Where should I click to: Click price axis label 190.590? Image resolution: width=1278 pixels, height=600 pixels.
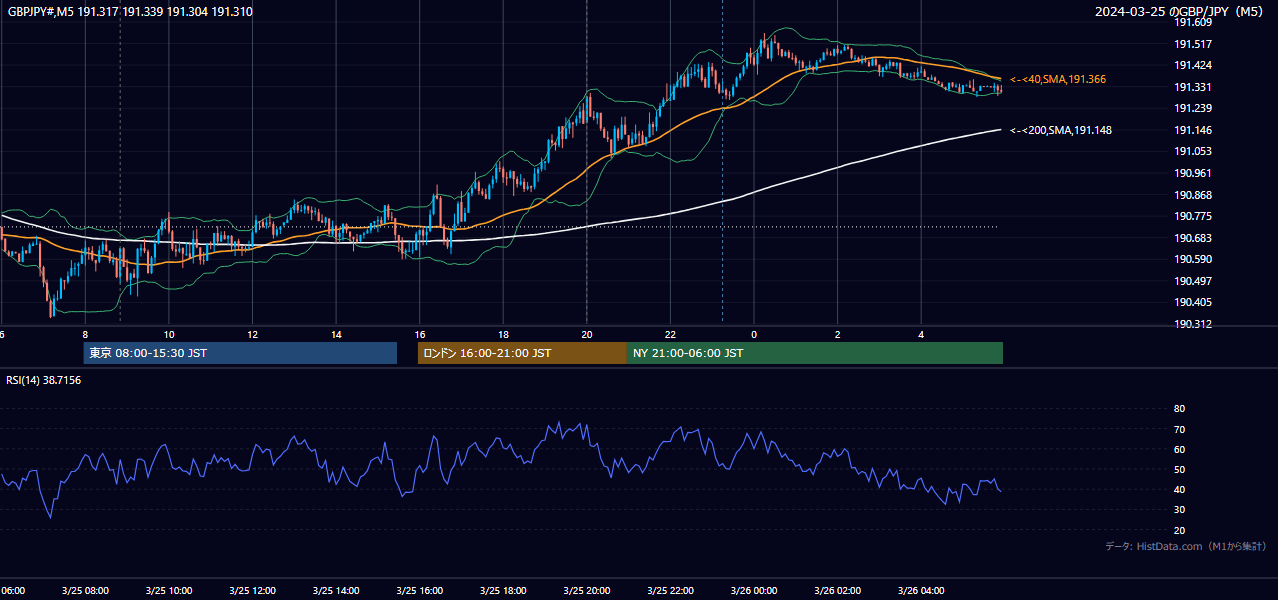click(x=1193, y=259)
